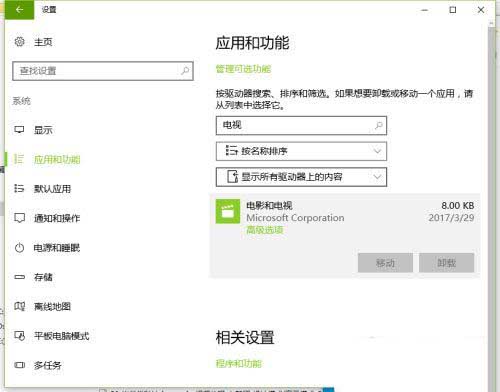500x392 pixels.
Task: Minimize the Settings window
Action: (x=424, y=10)
